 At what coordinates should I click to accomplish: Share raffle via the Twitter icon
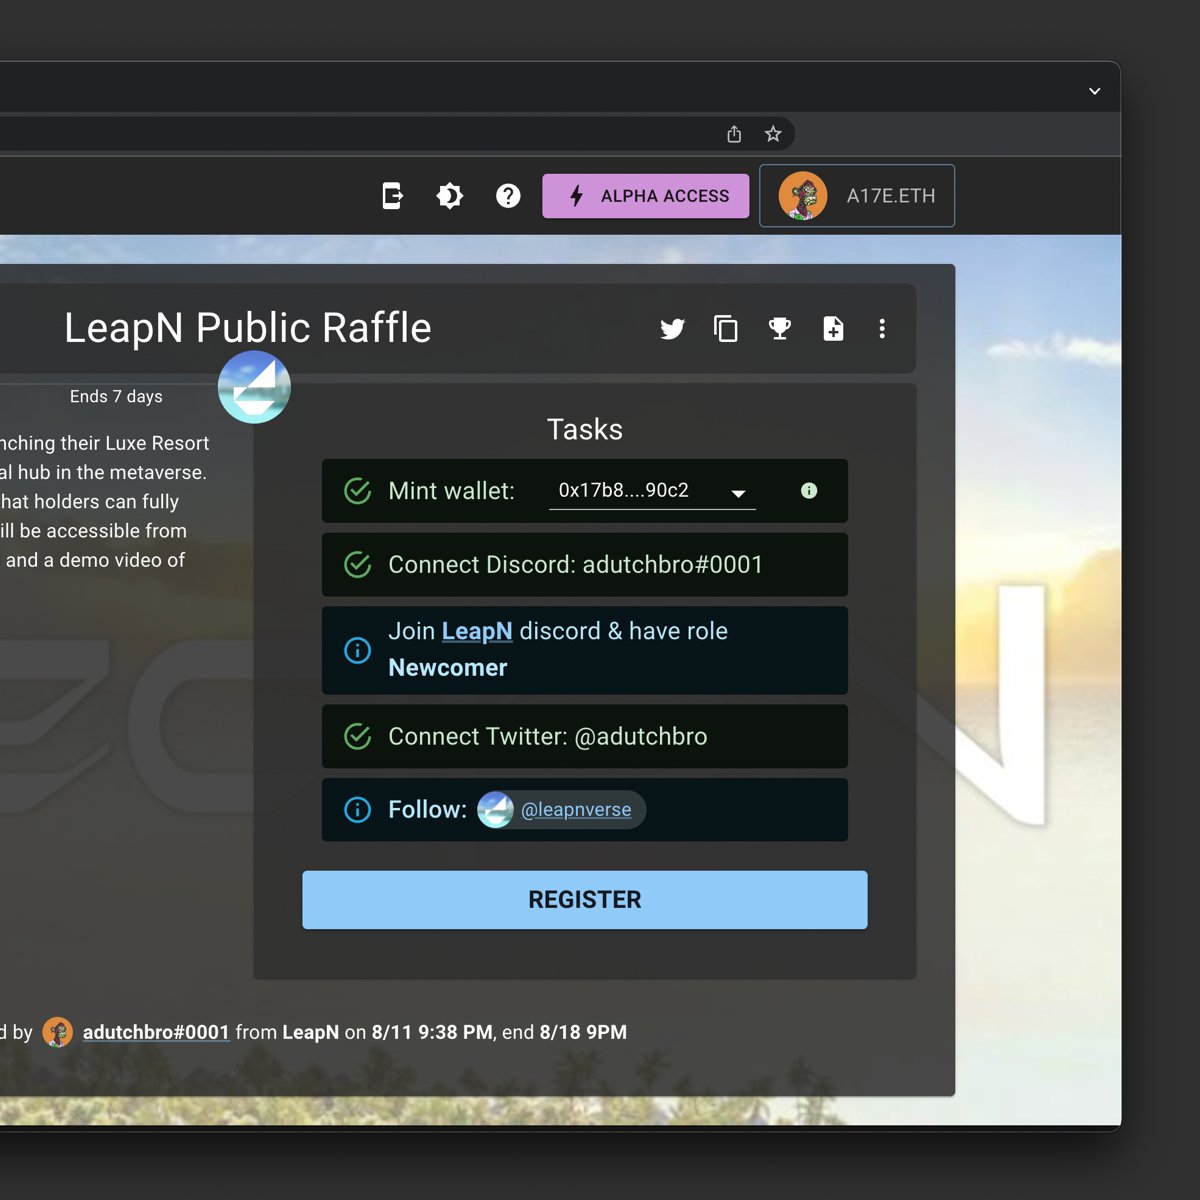(x=673, y=329)
